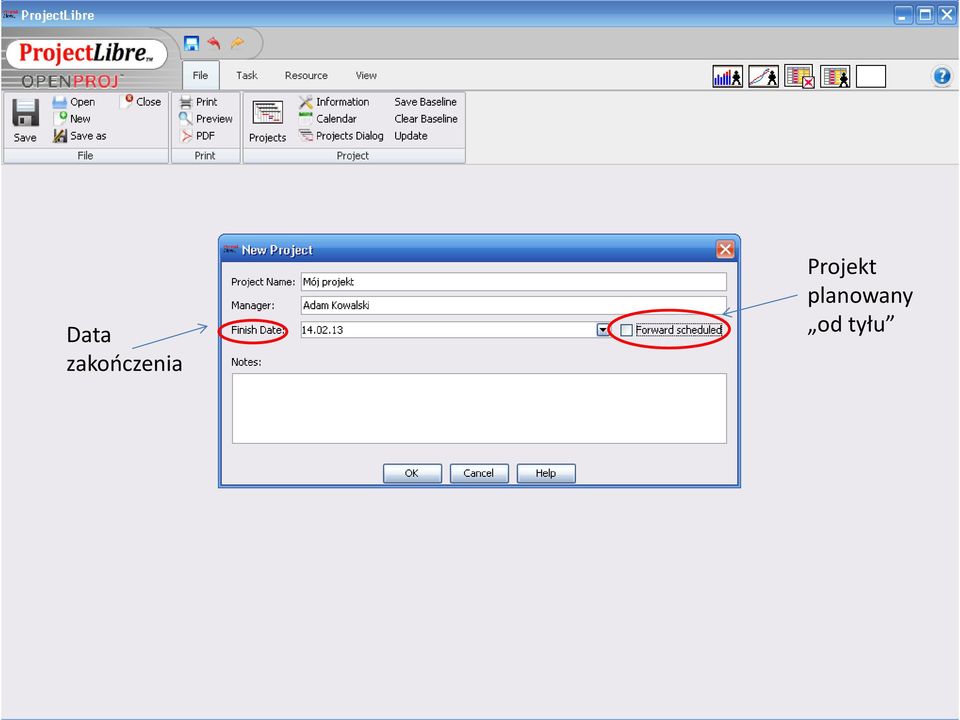Switch to the View ribbon tab
The height and width of the screenshot is (720, 960).
[x=366, y=75]
